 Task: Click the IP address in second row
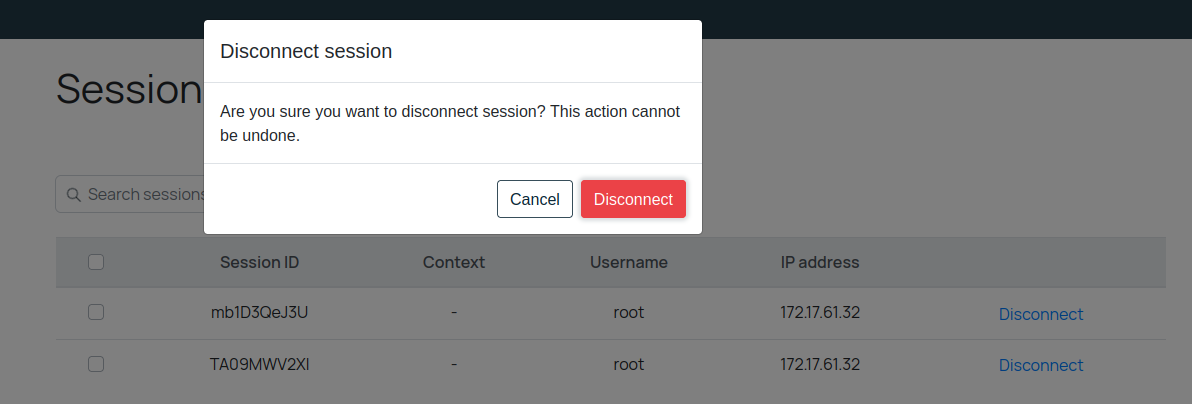(x=820, y=364)
